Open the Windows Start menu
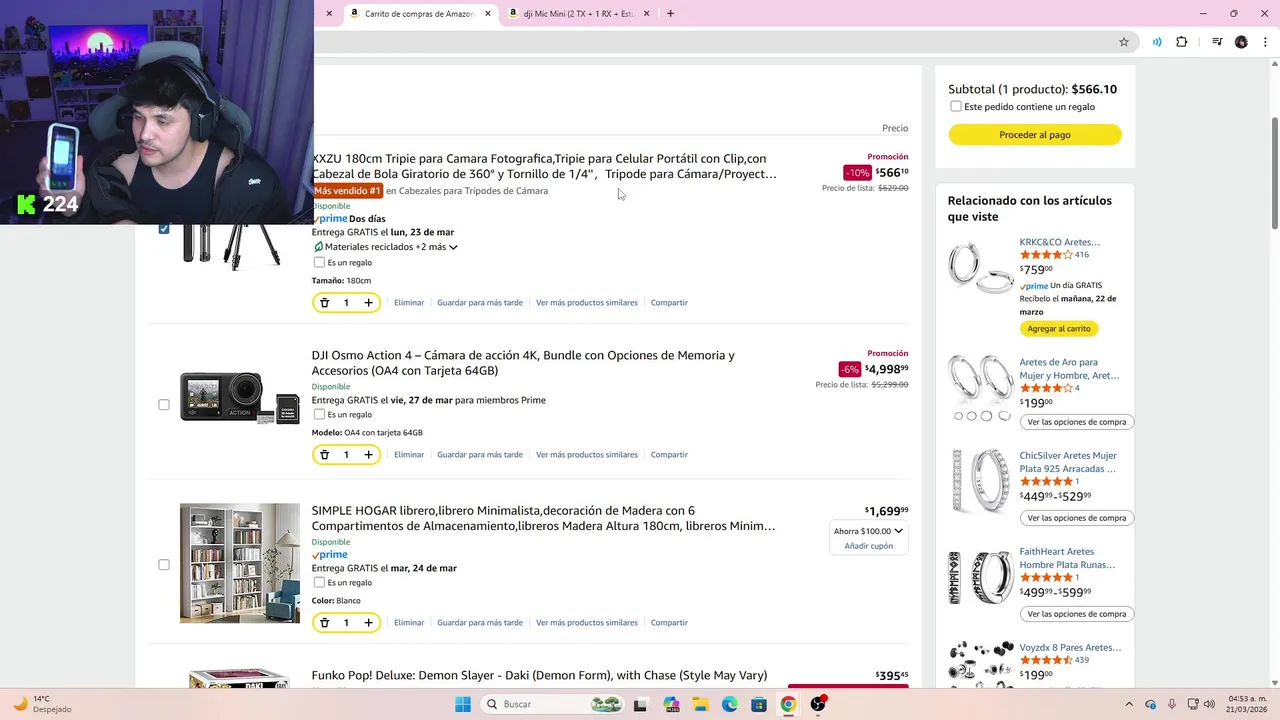 (463, 704)
